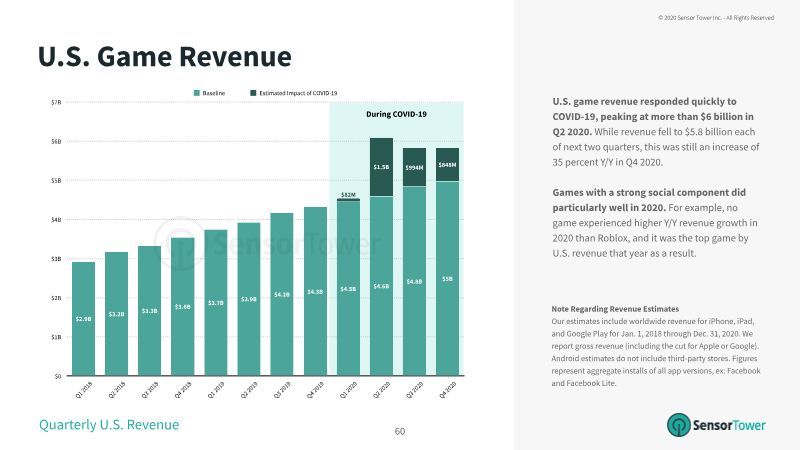The width and height of the screenshot is (800, 450).
Task: Select the Q3 2019 bar labeled $4.2B
Action: tap(282, 294)
